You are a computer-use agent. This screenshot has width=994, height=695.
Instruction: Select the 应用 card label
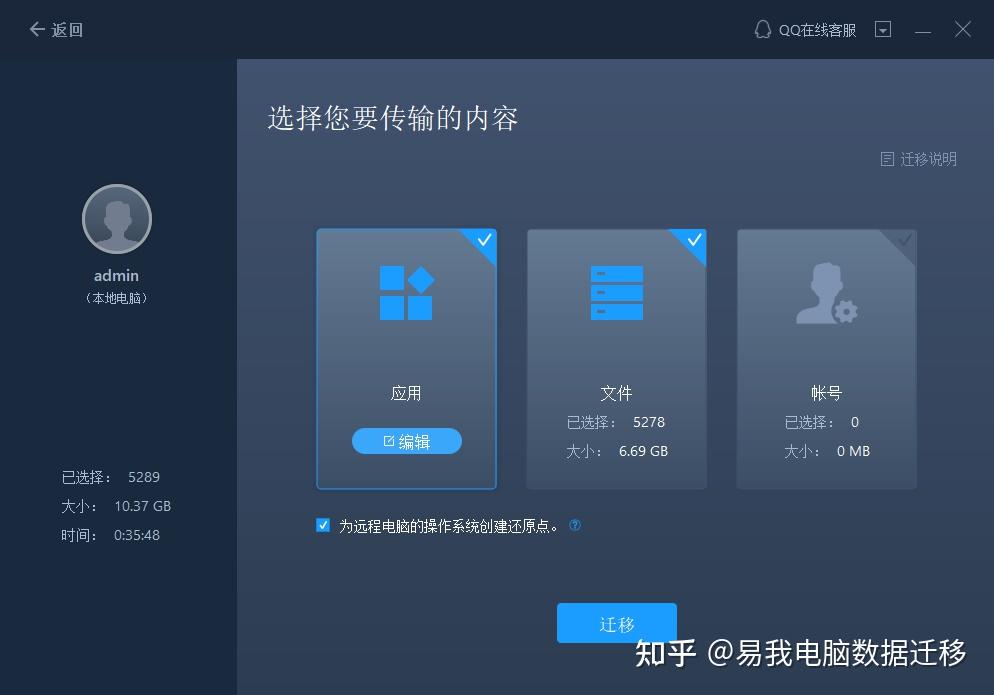coord(406,394)
